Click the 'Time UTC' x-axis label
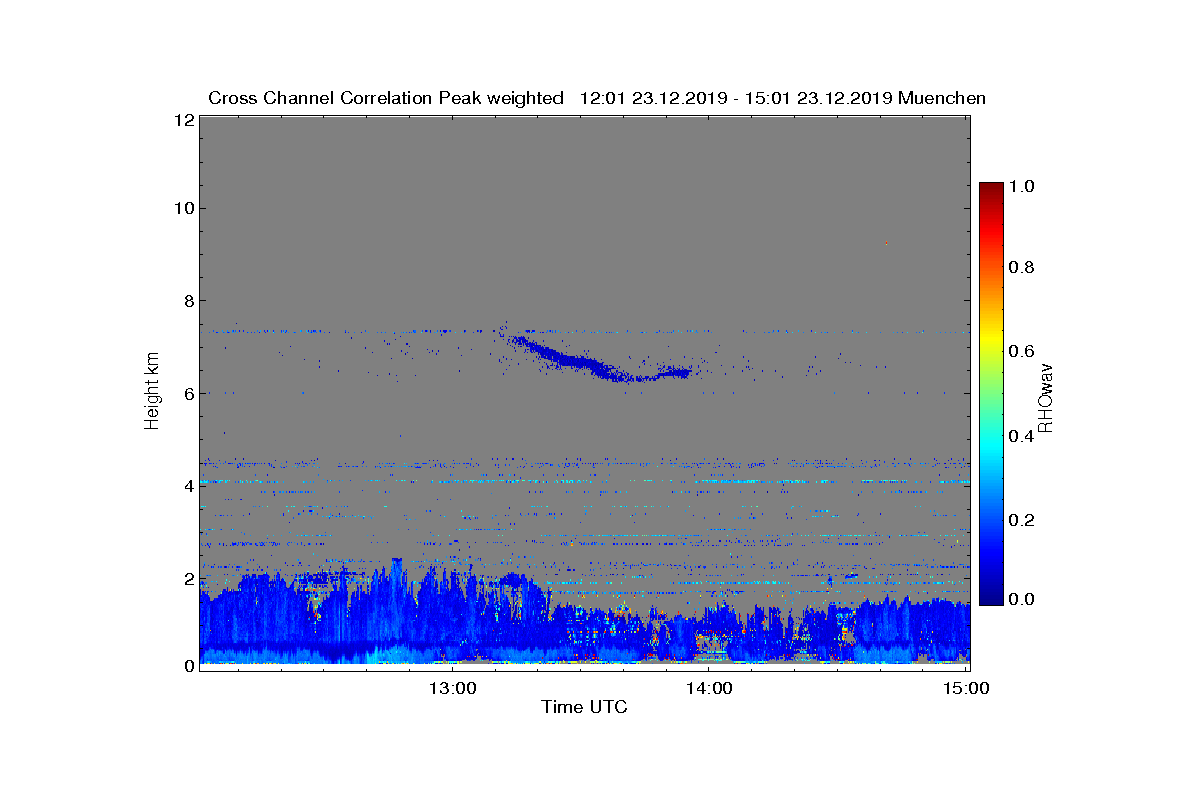 (x=585, y=708)
